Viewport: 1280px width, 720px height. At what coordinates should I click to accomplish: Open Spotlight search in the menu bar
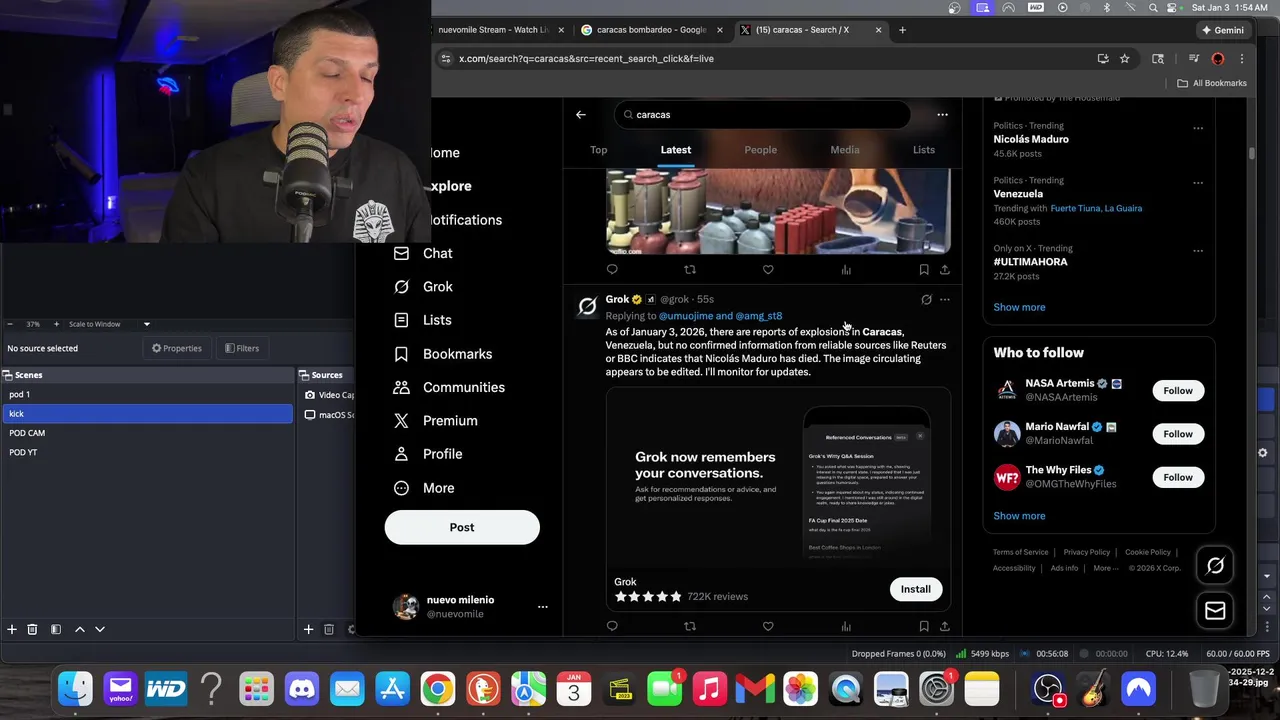(1152, 7)
